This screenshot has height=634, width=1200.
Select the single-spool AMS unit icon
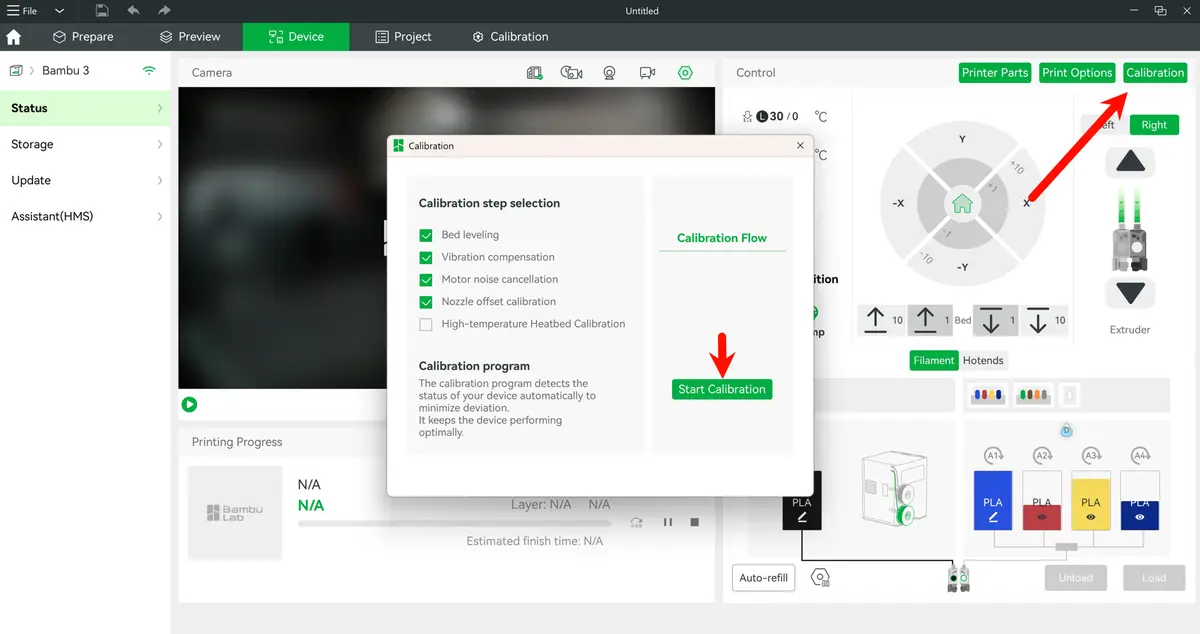[1069, 396]
